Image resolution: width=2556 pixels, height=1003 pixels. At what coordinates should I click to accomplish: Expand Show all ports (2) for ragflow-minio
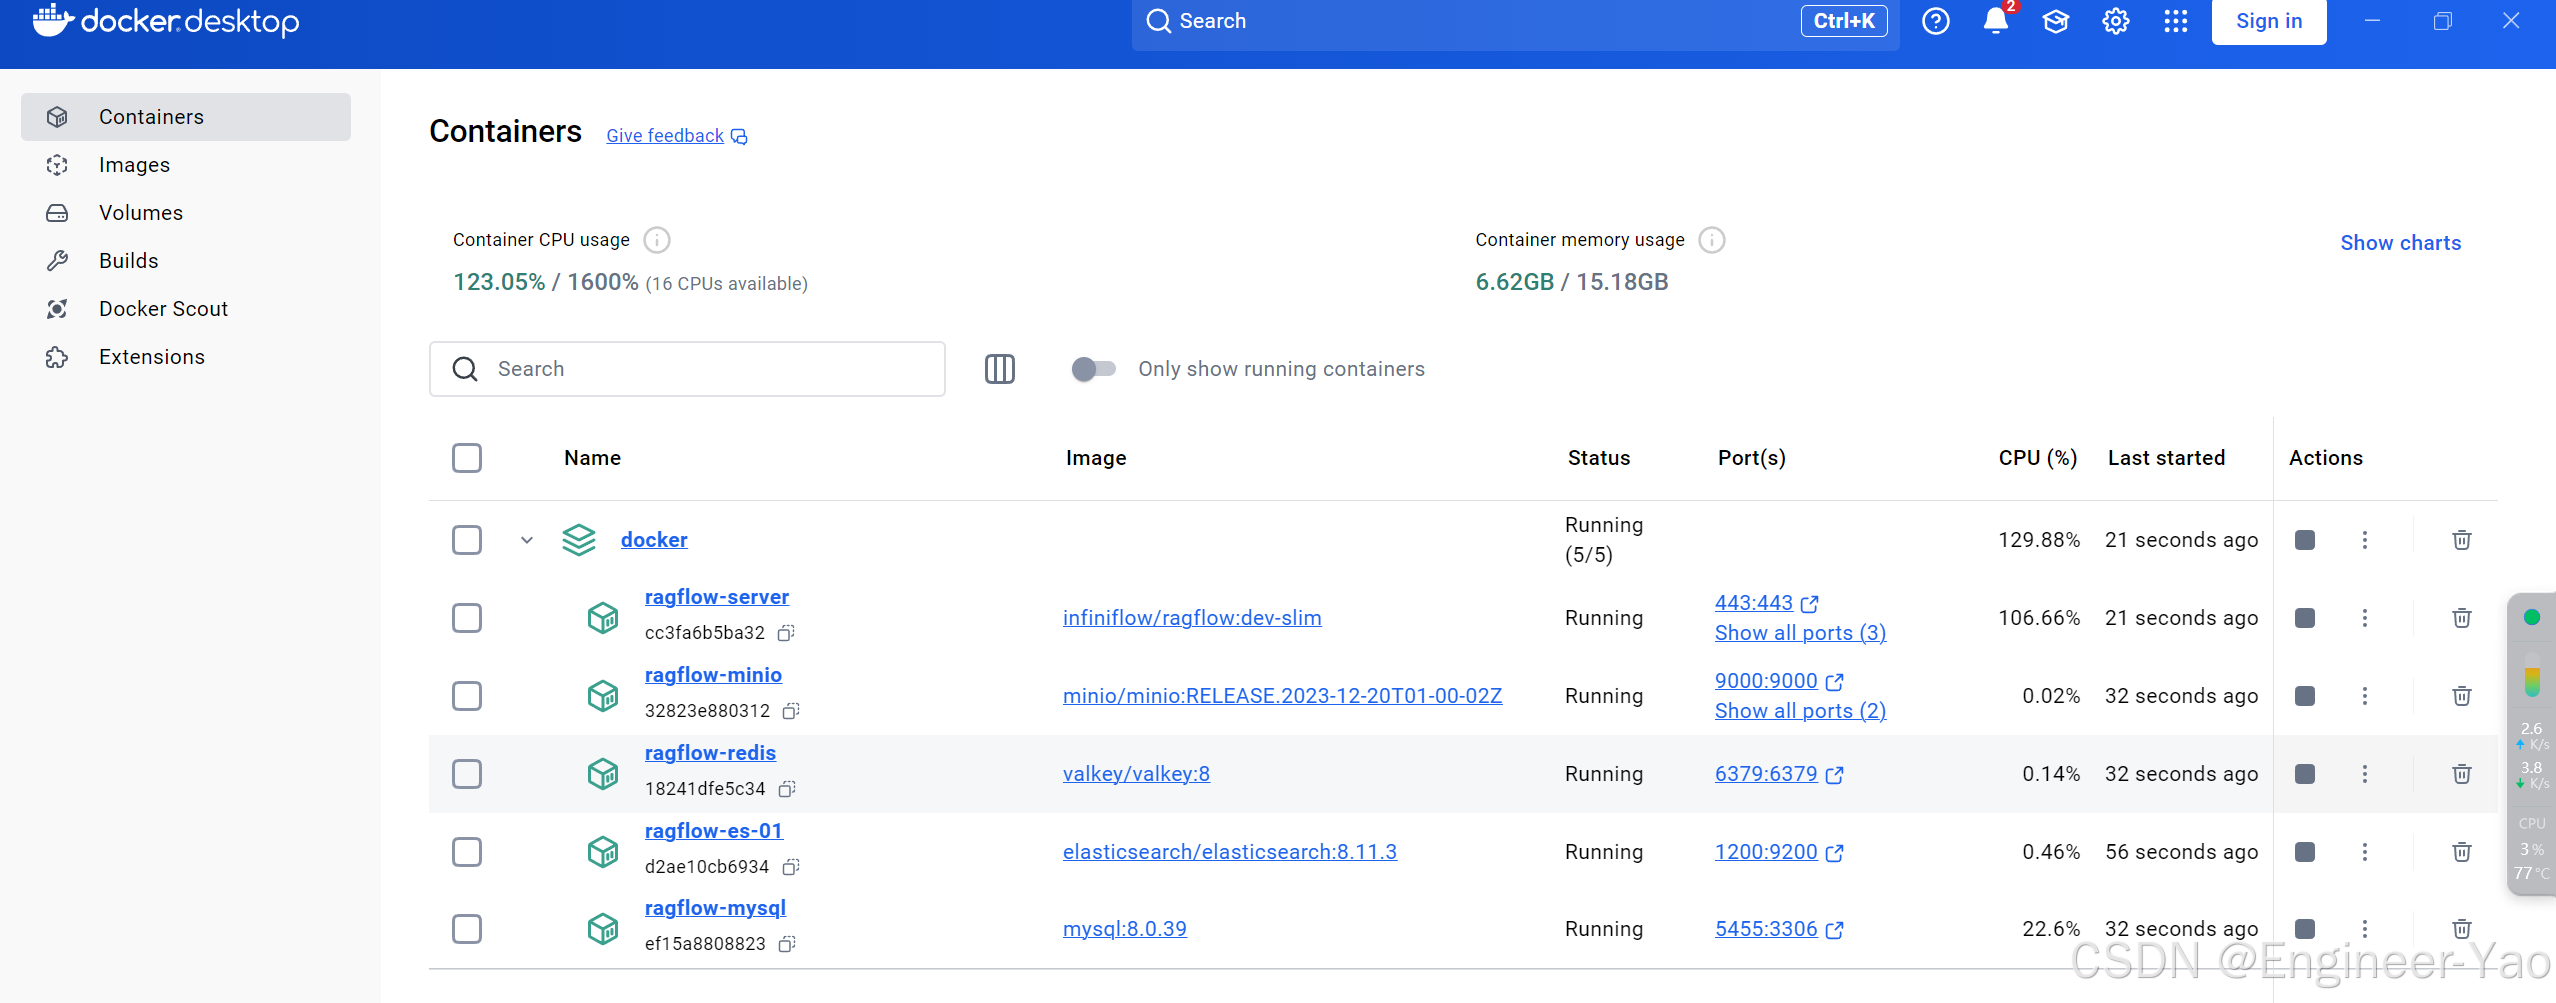[1800, 711]
